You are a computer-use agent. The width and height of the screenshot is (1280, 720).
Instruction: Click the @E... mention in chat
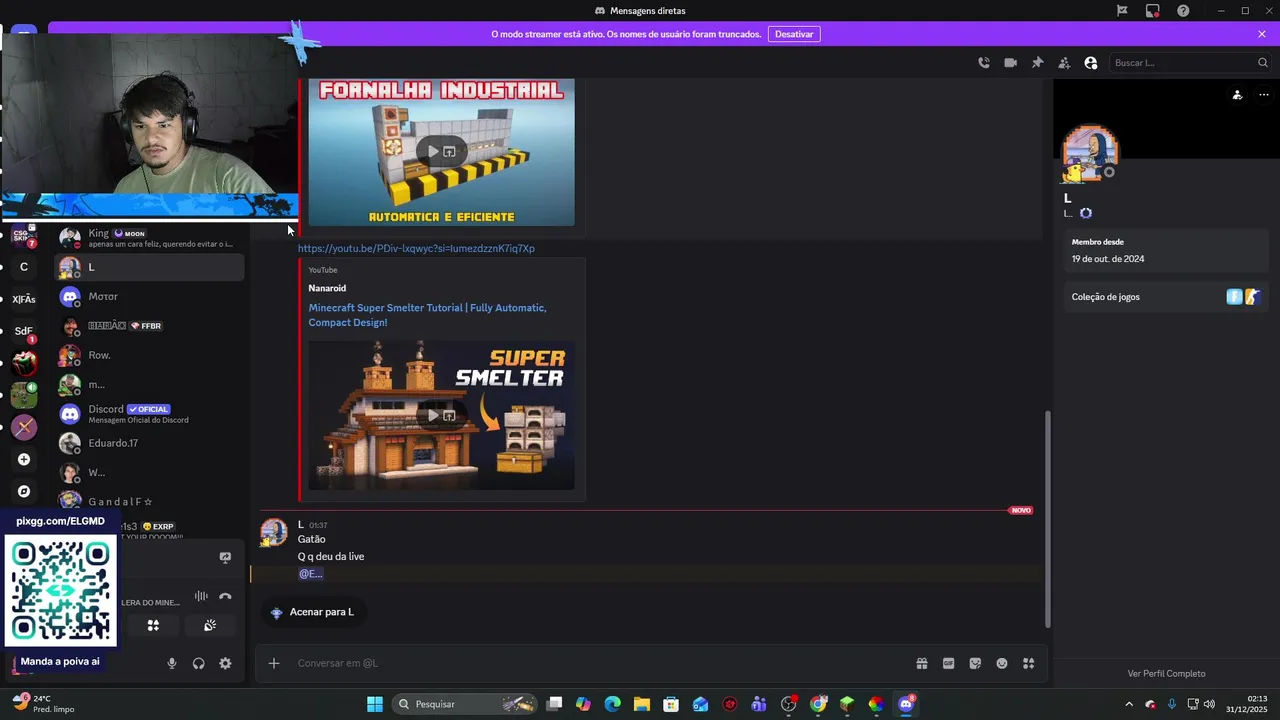point(310,574)
